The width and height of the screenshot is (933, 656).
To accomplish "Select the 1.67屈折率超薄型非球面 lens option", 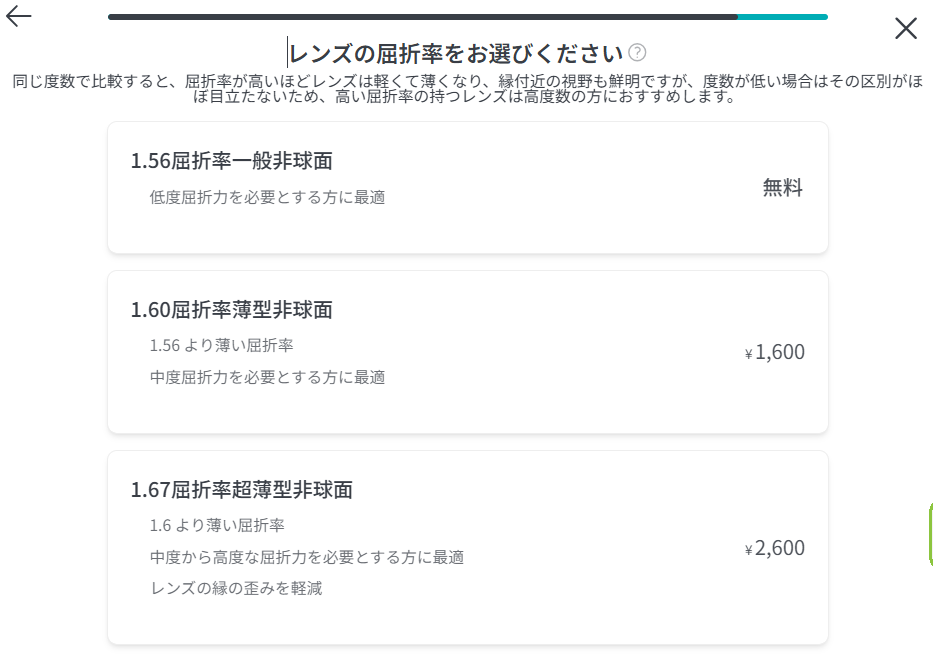I will (468, 547).
